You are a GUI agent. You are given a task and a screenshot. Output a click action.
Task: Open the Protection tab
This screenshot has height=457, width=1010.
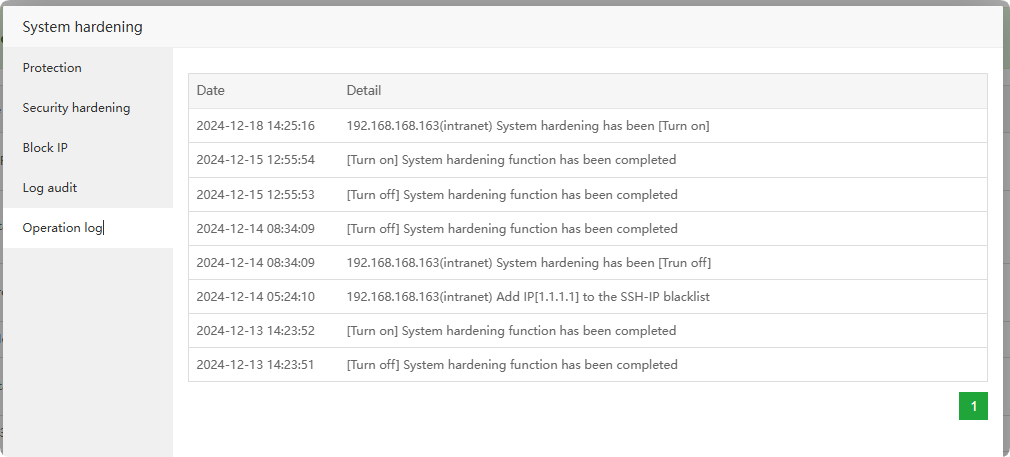click(52, 68)
